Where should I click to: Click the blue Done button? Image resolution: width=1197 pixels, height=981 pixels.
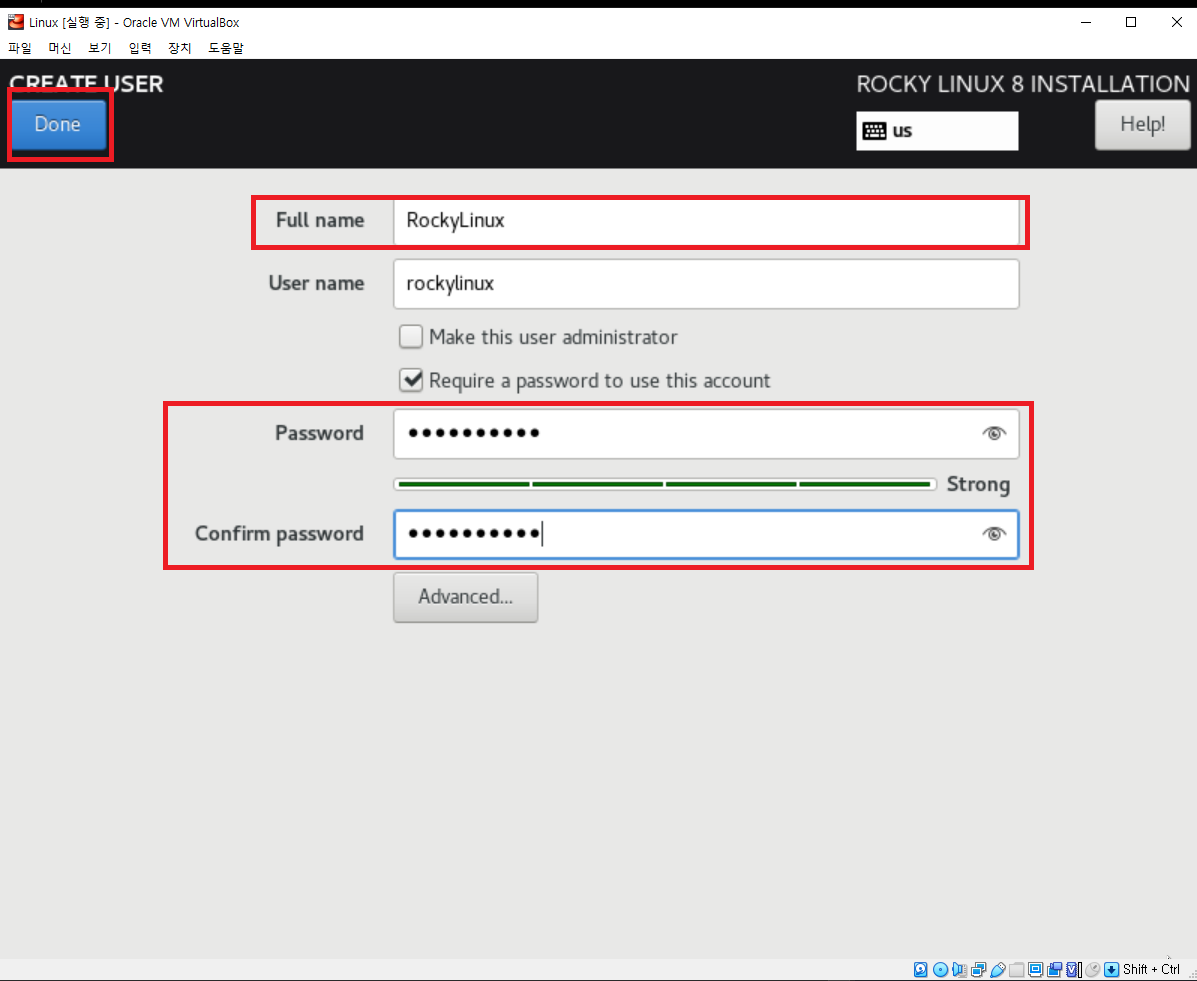point(58,124)
